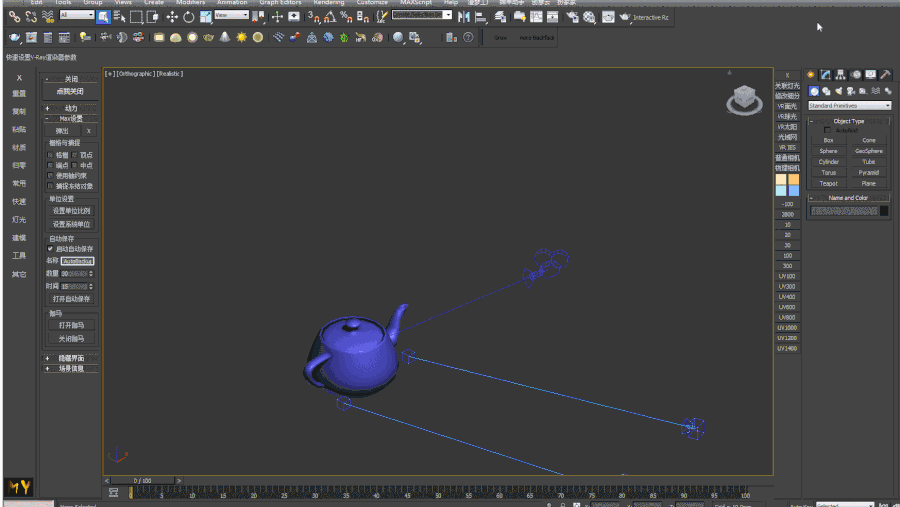Click the Teapot primitive button
900x507 pixels.
tap(828, 184)
